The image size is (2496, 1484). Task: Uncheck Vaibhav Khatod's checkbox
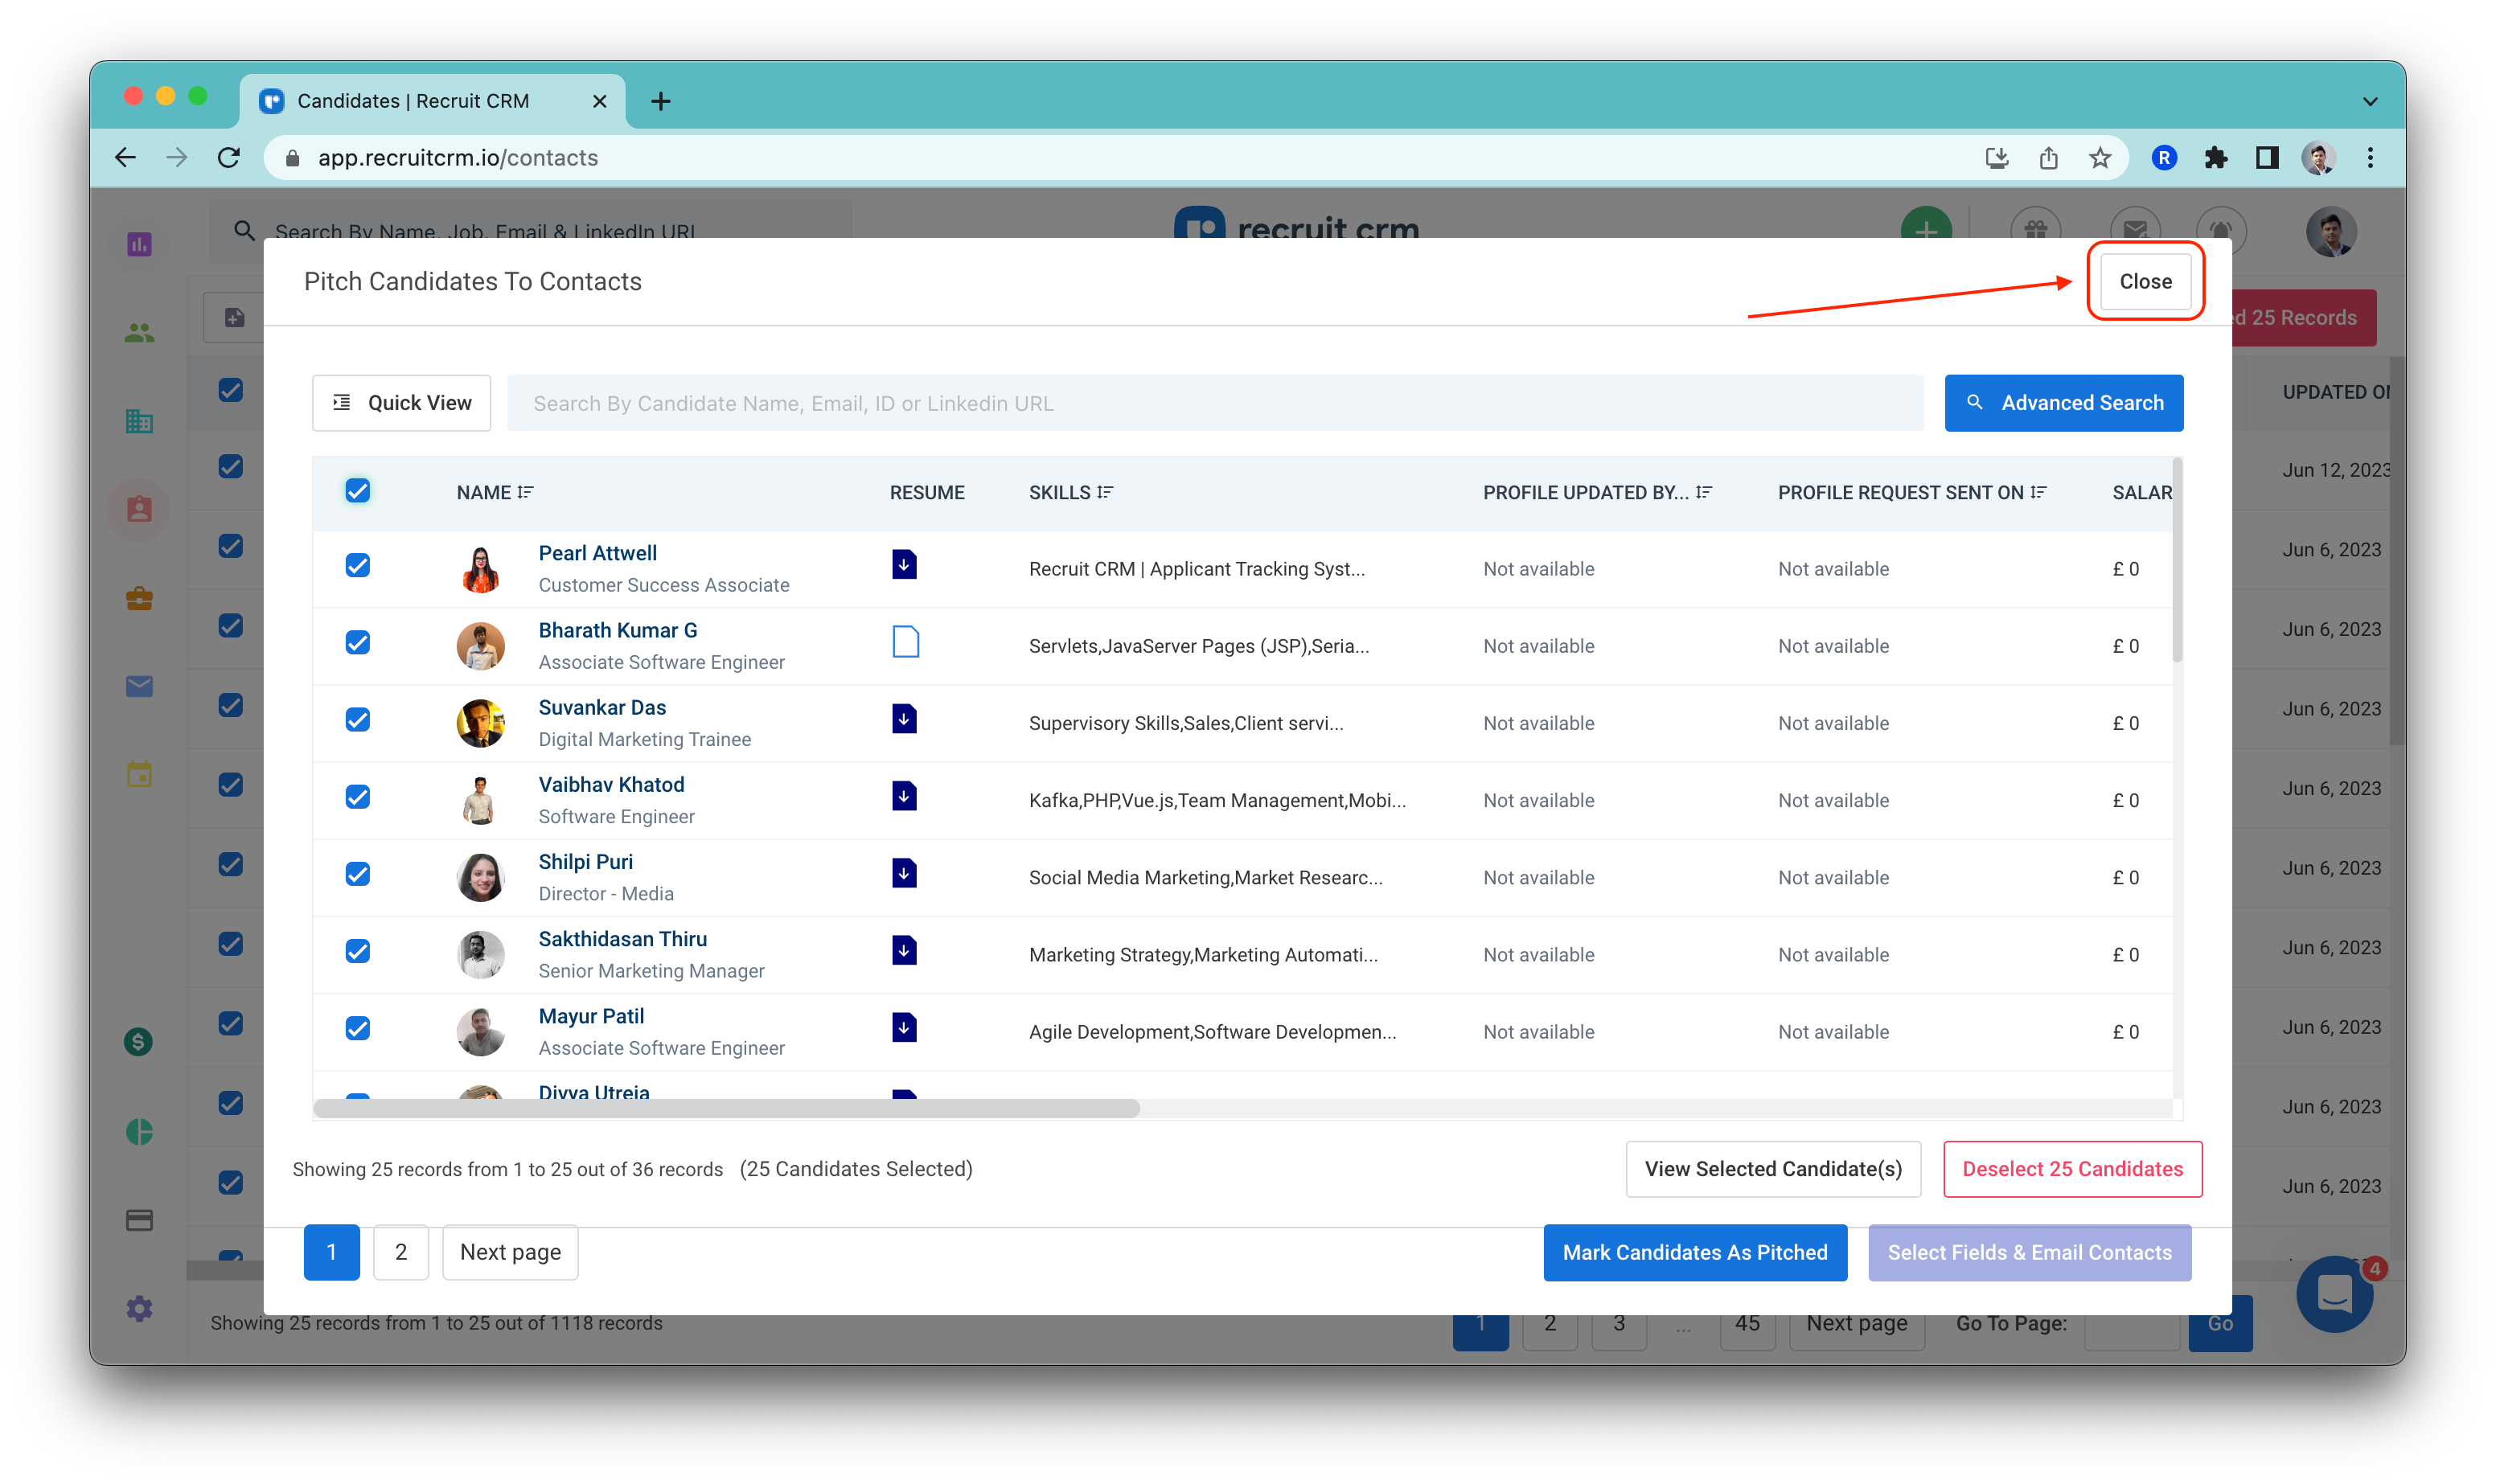tap(357, 797)
